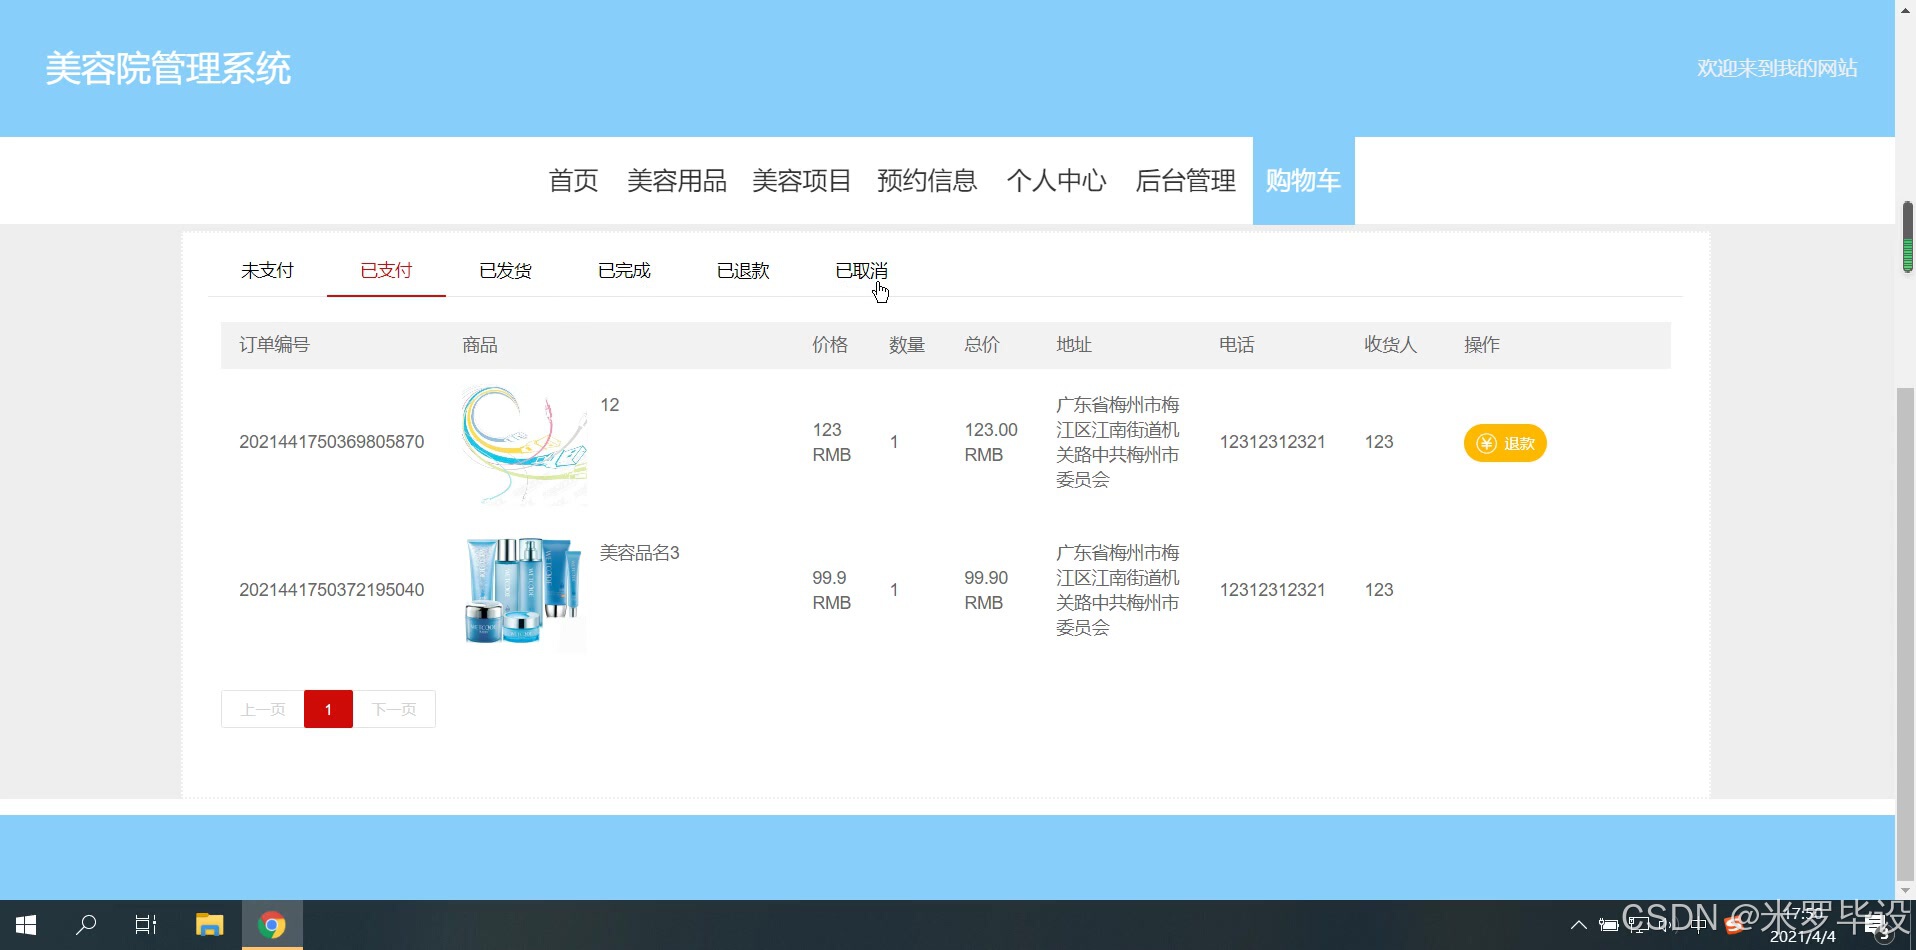The height and width of the screenshot is (950, 1916).
Task: Click the 123 RMB unit price
Action: (831, 442)
